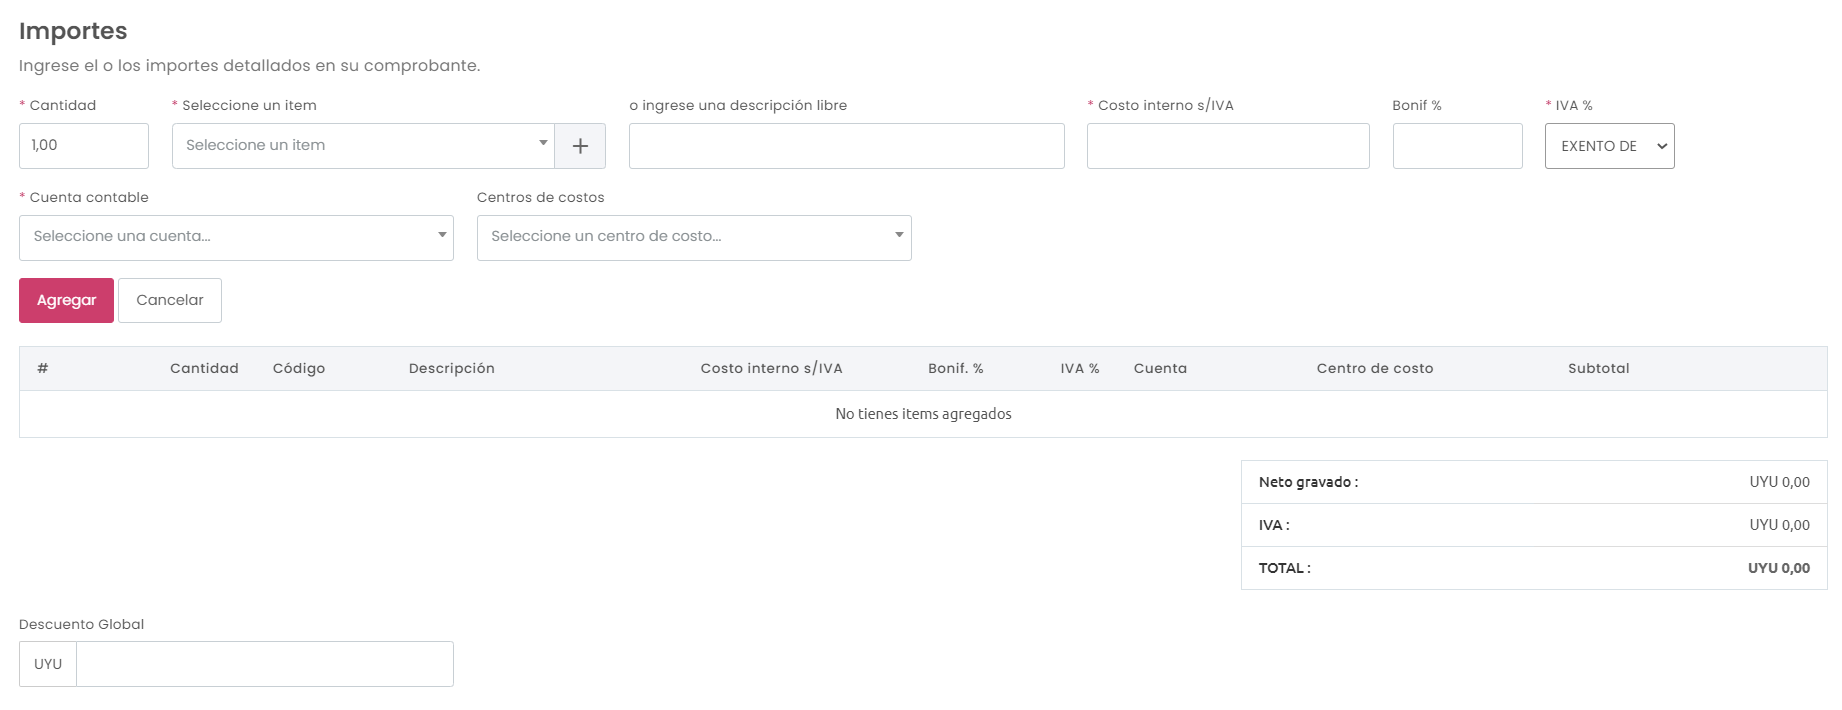Click the Agregar button
1842x710 pixels.
click(x=66, y=300)
